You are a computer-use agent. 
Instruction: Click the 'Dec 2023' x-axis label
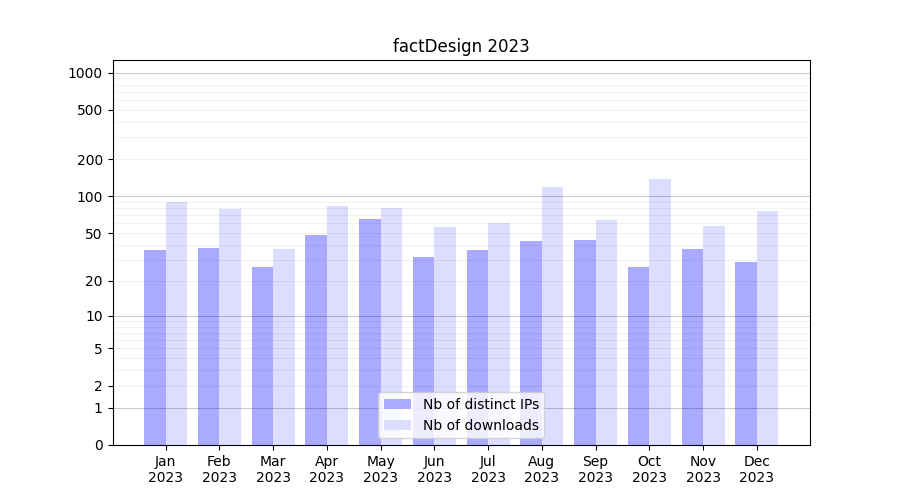[x=757, y=469]
